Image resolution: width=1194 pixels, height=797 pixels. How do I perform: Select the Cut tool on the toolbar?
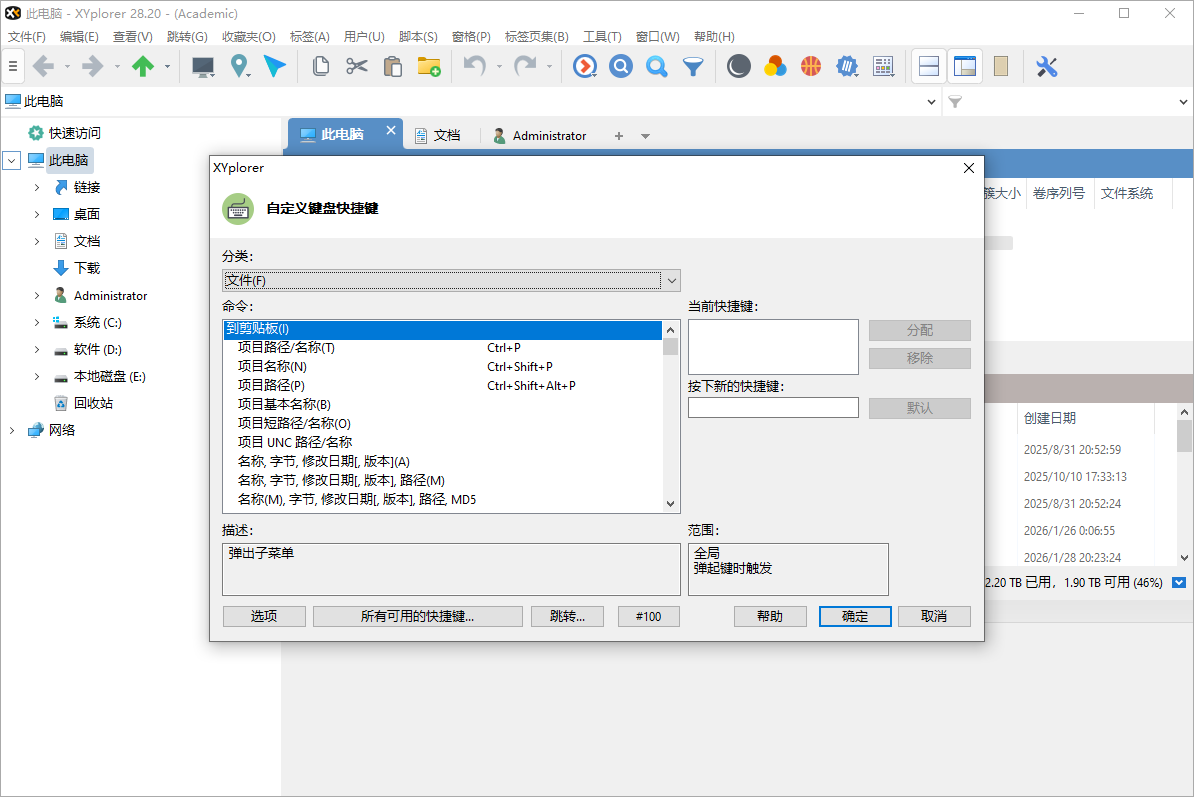point(356,66)
